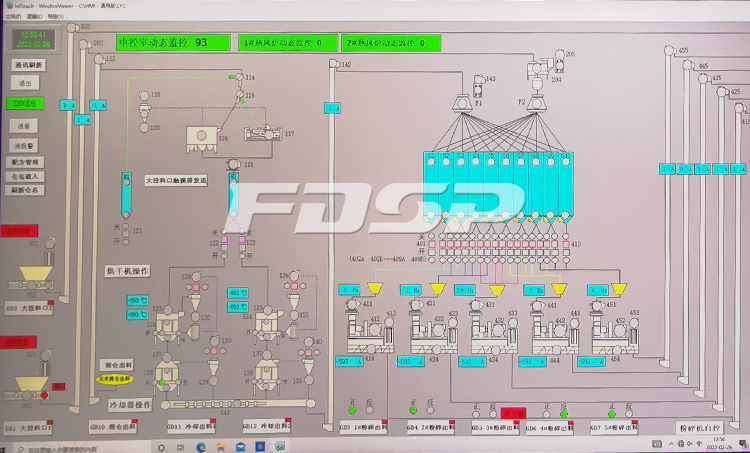Image resolution: width=750 pixels, height=453 pixels.
Task: Open the 文件 menu in menu bar
Action: 8,17
